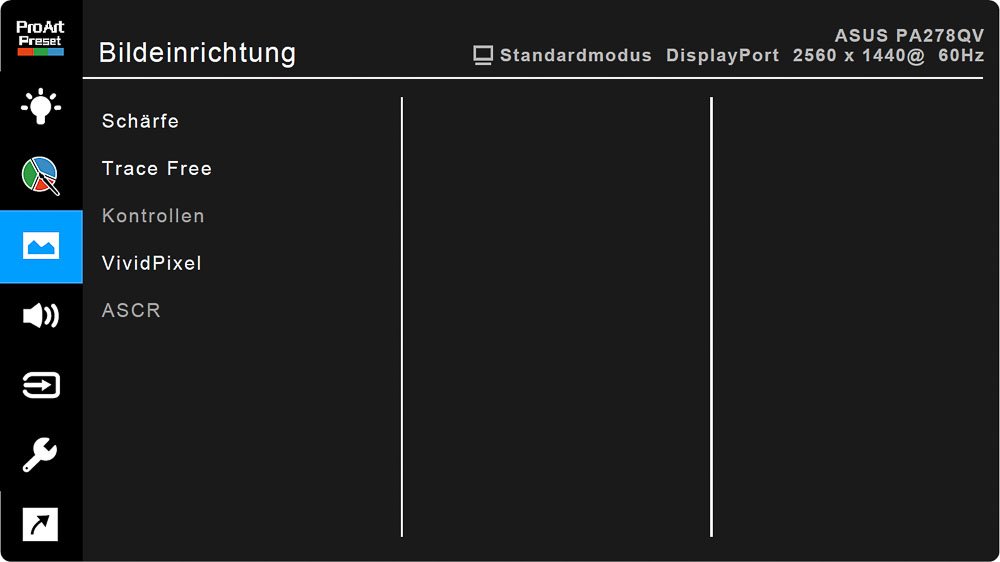Click the 60Hz refresh rate label
This screenshot has width=1000, height=562.
(961, 56)
